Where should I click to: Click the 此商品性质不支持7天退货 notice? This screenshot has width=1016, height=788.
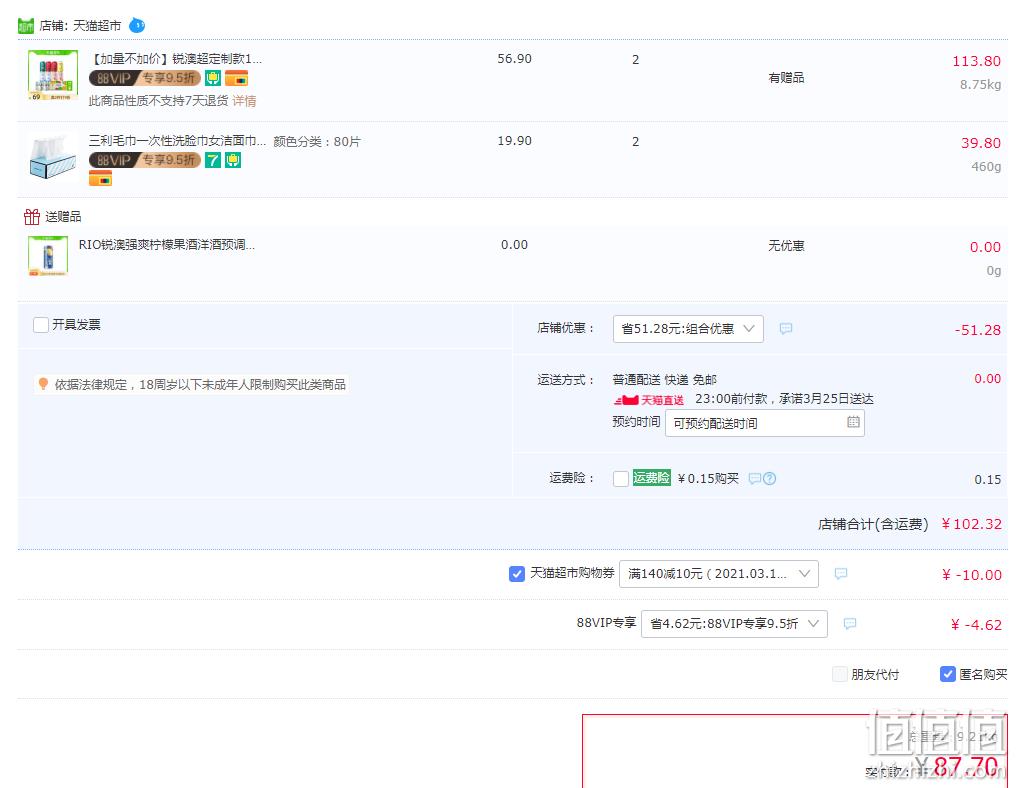pos(159,100)
